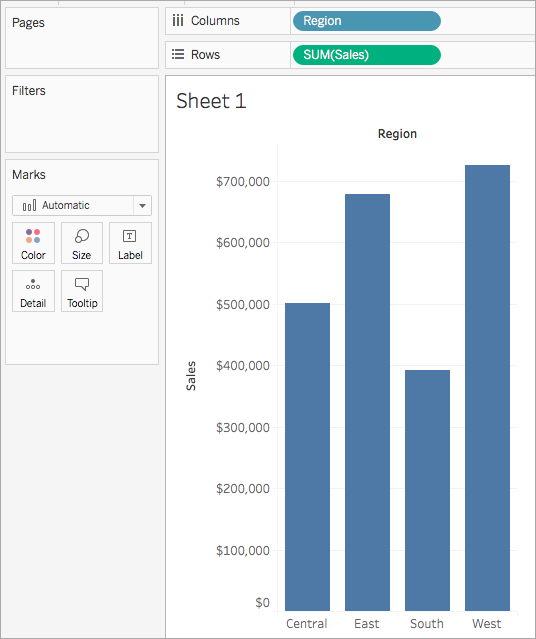Click the Pages shelf area
The height and width of the screenshot is (639, 536).
[x=82, y=38]
